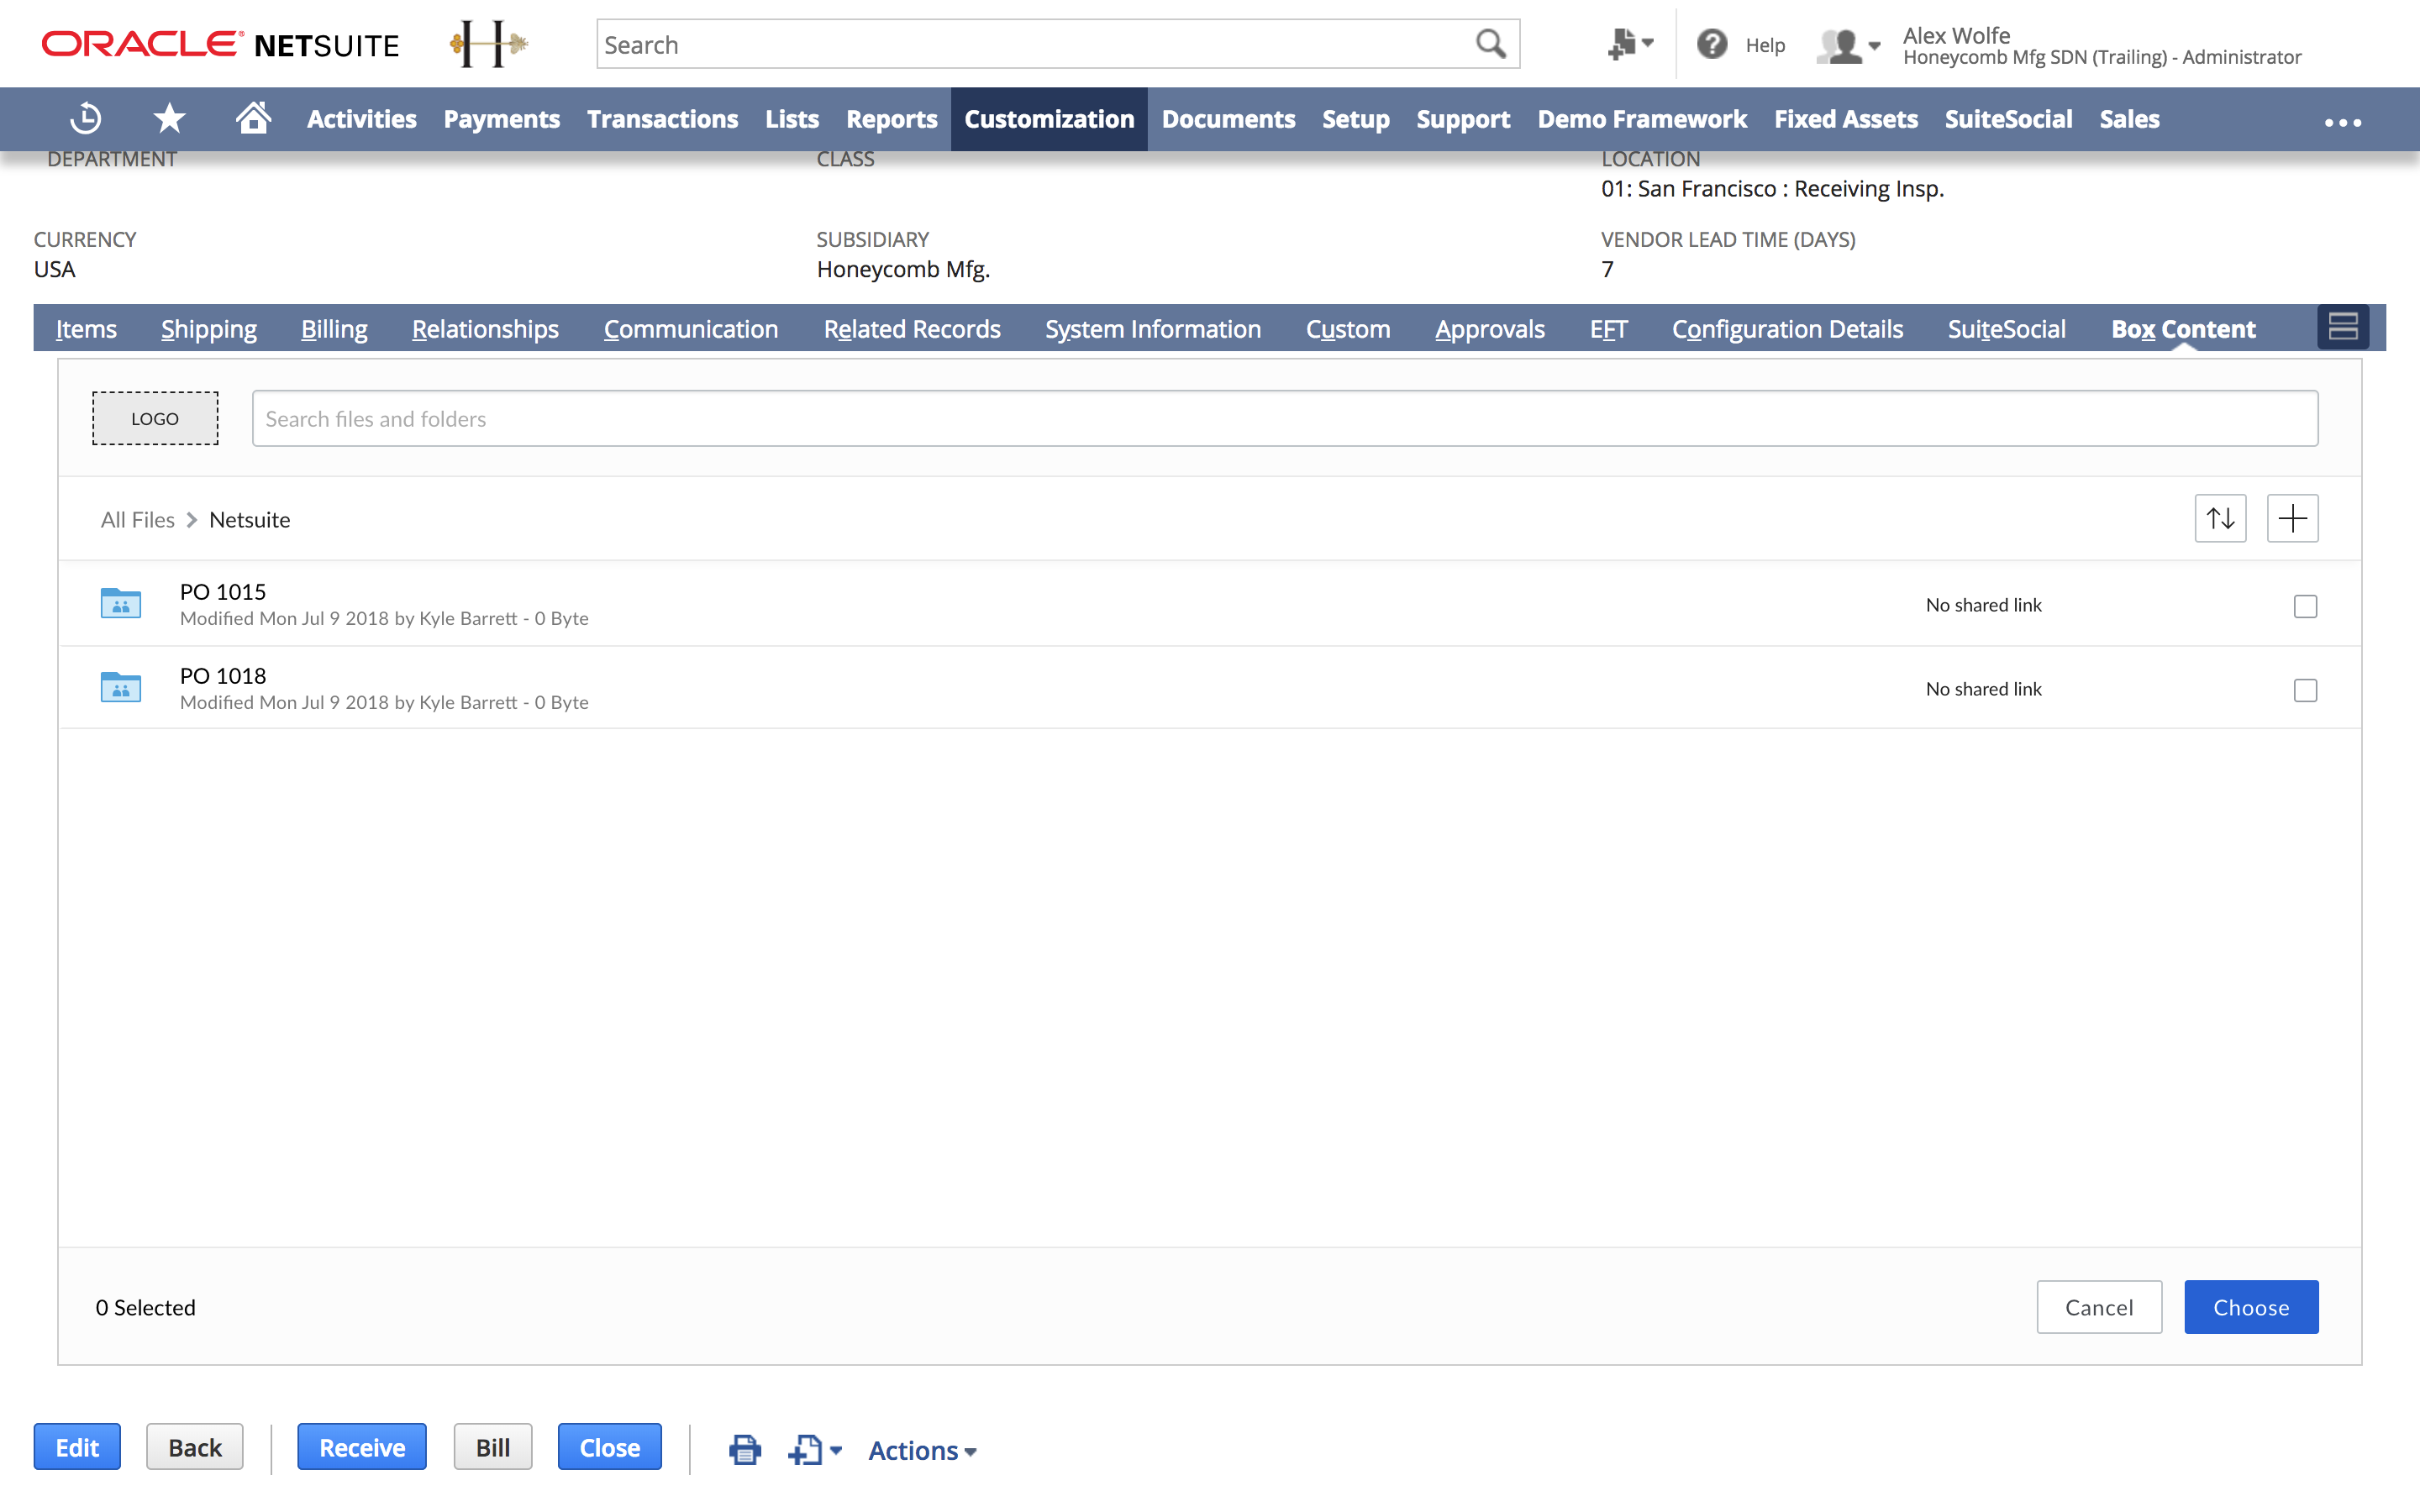
Task: Switch to the Shipping subtab
Action: tap(208, 329)
